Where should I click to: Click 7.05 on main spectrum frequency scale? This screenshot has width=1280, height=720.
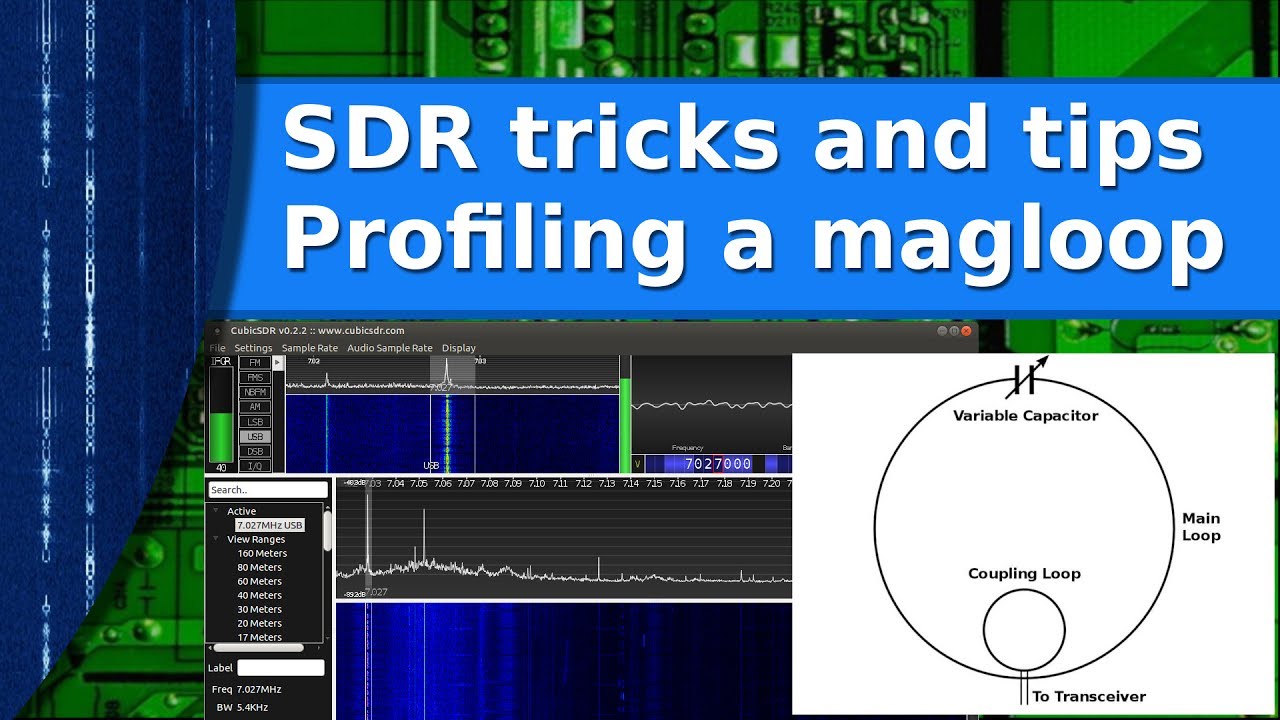coord(418,484)
